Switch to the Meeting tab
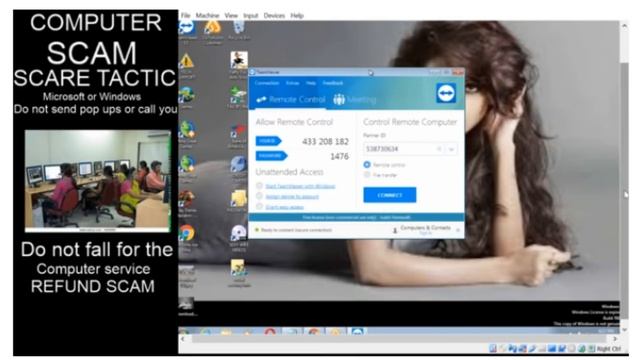 pyautogui.click(x=354, y=99)
